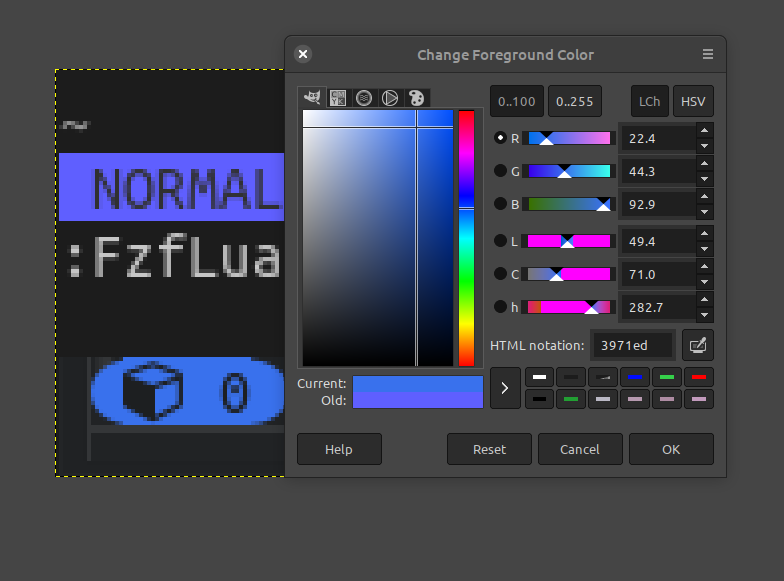Screen dimensions: 784x581
Task: Select the R channel radio button
Action: 500,138
